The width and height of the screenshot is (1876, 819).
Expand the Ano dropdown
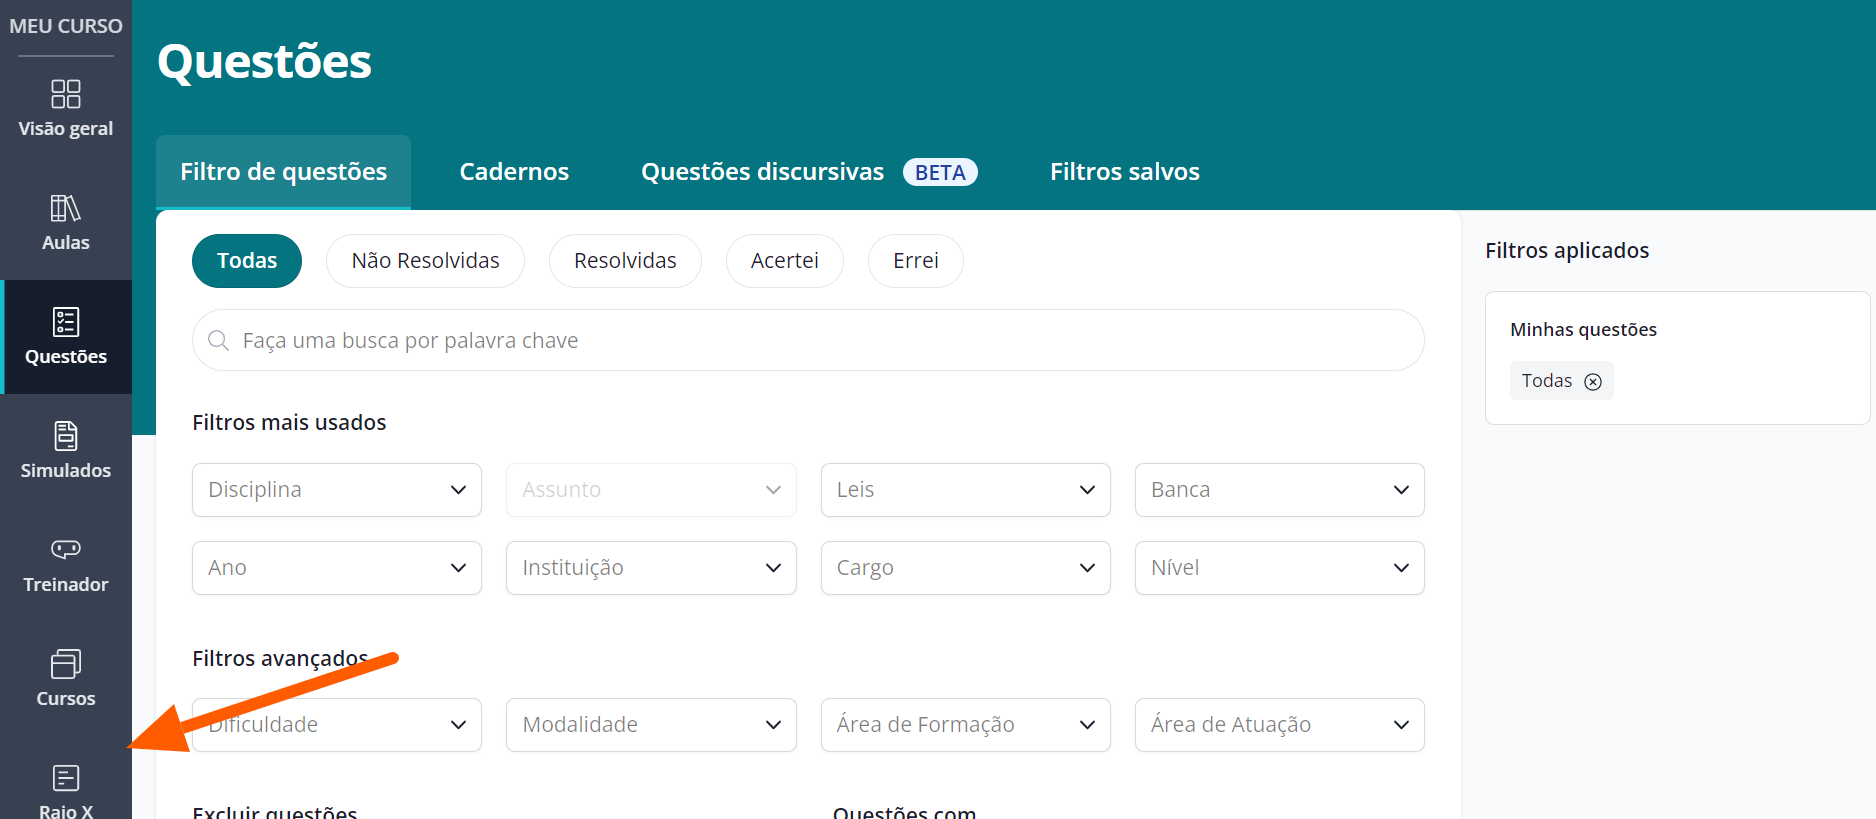337,568
